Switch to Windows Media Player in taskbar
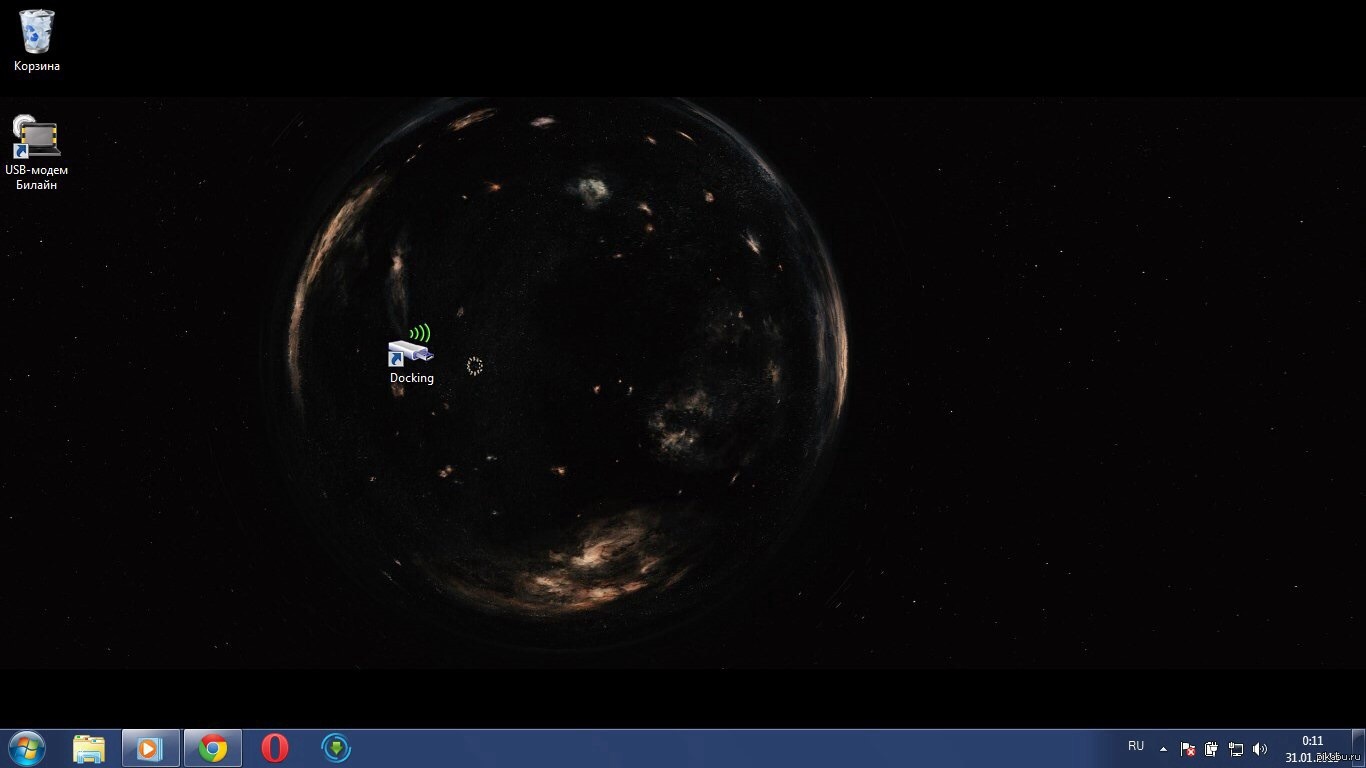Screen dimensions: 1366x768 coord(150,748)
